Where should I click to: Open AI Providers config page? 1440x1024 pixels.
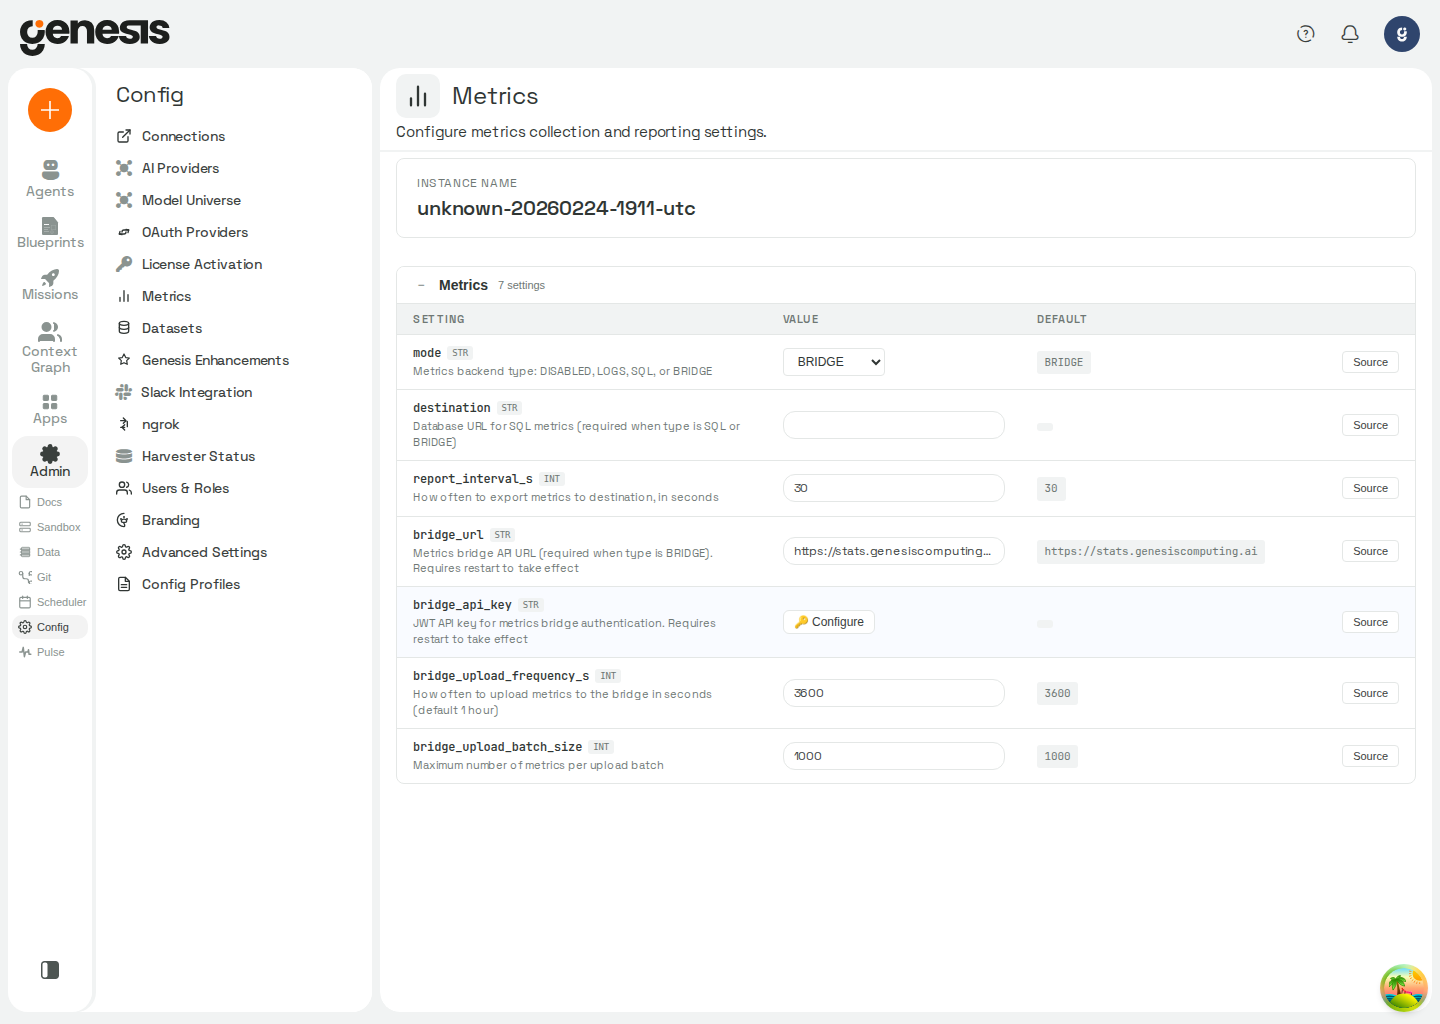click(x=168, y=168)
